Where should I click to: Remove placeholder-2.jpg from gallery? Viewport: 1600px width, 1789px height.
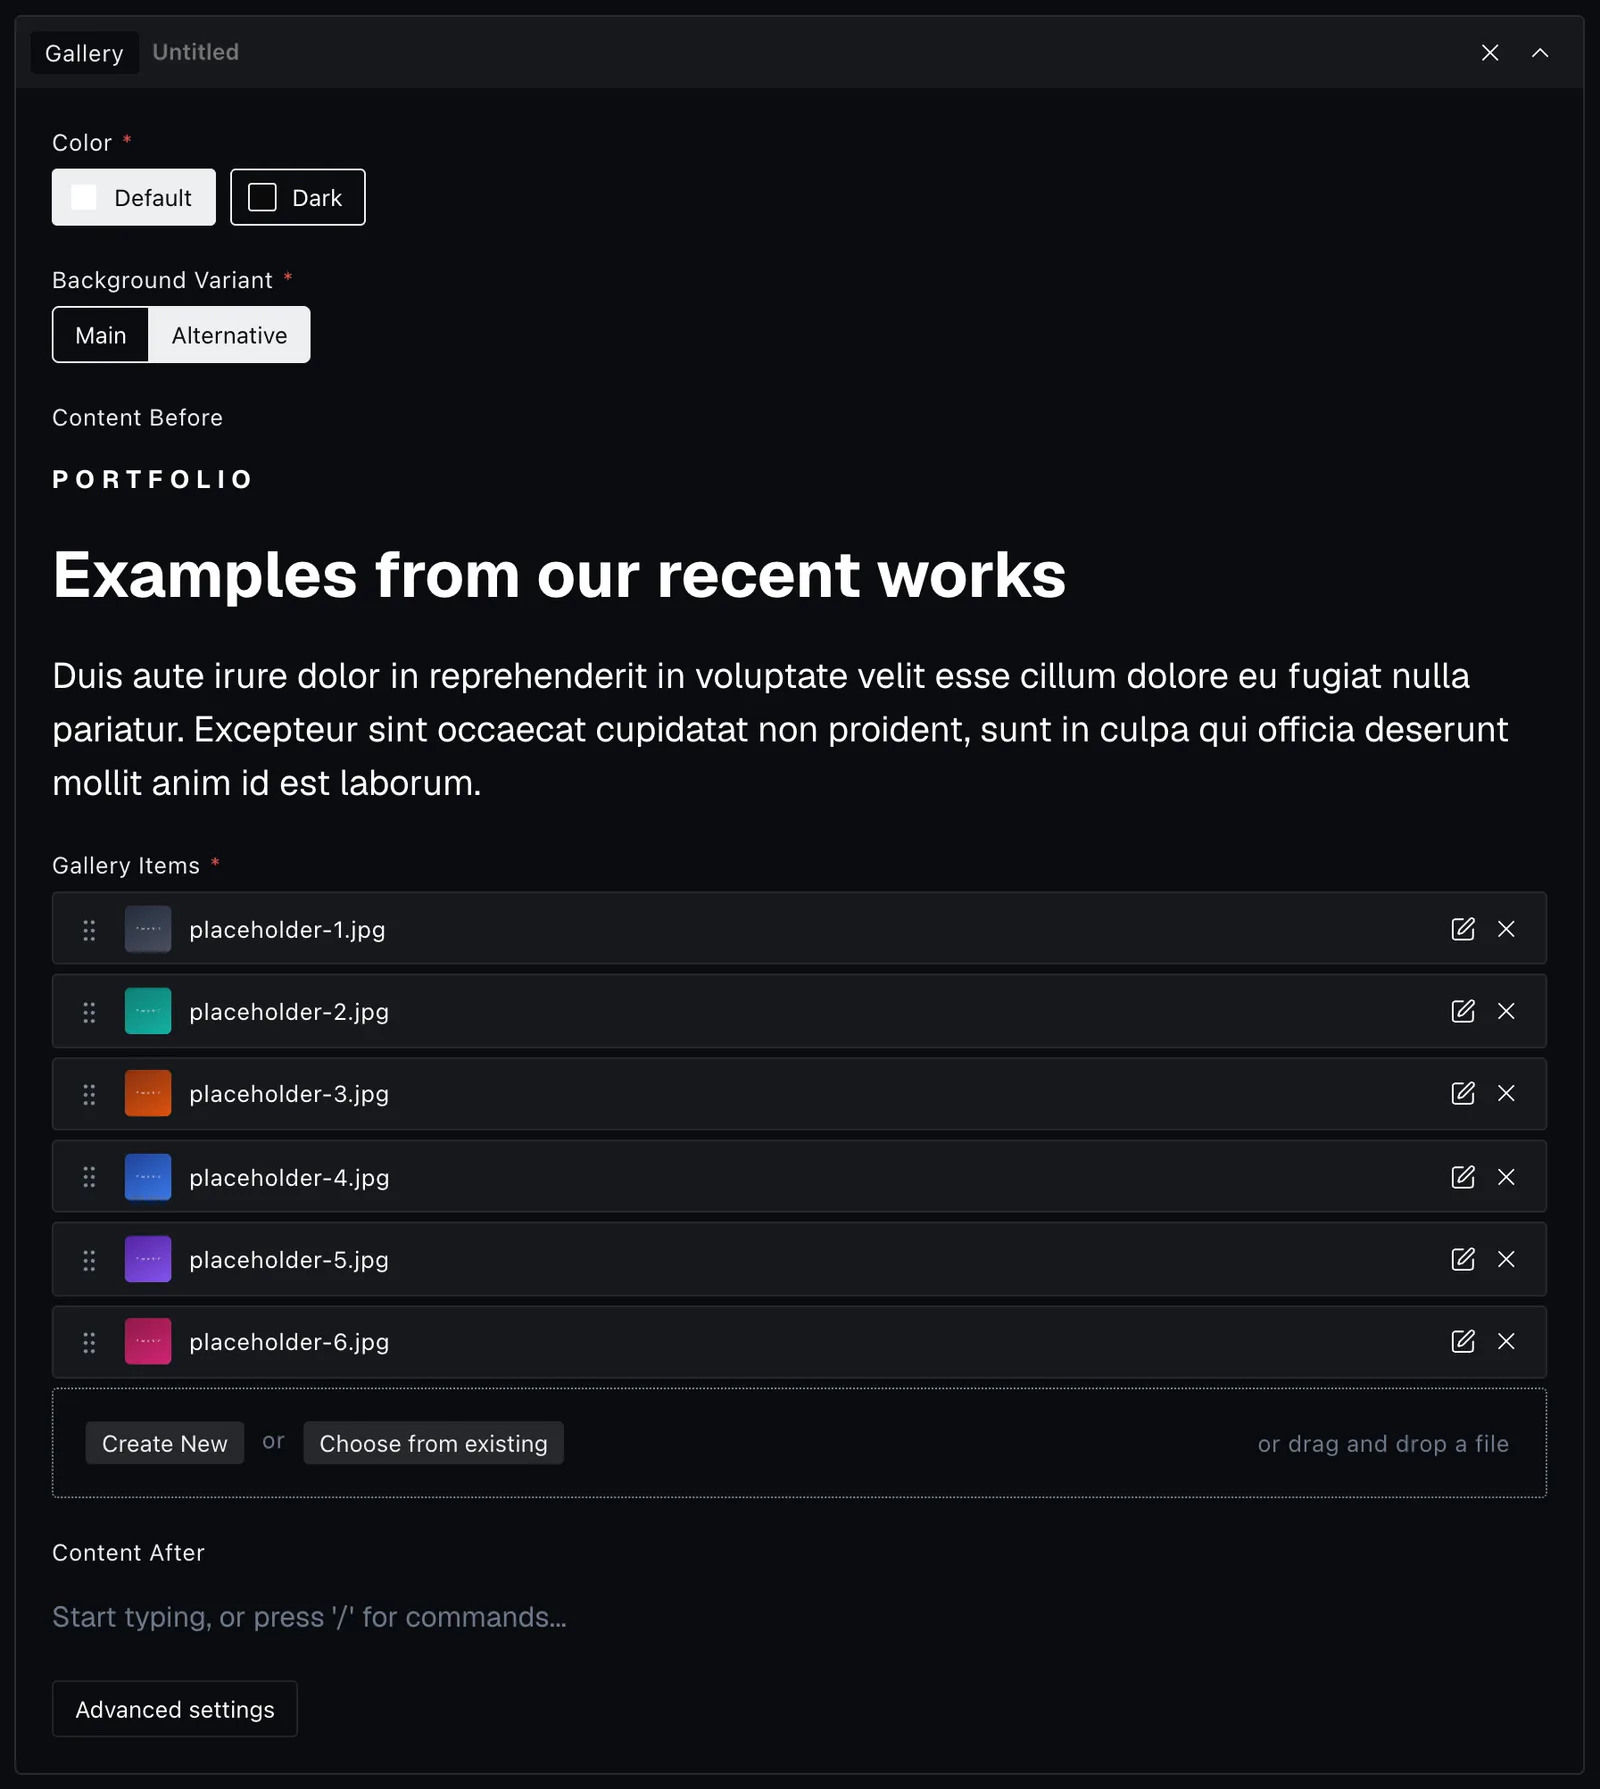point(1506,1011)
